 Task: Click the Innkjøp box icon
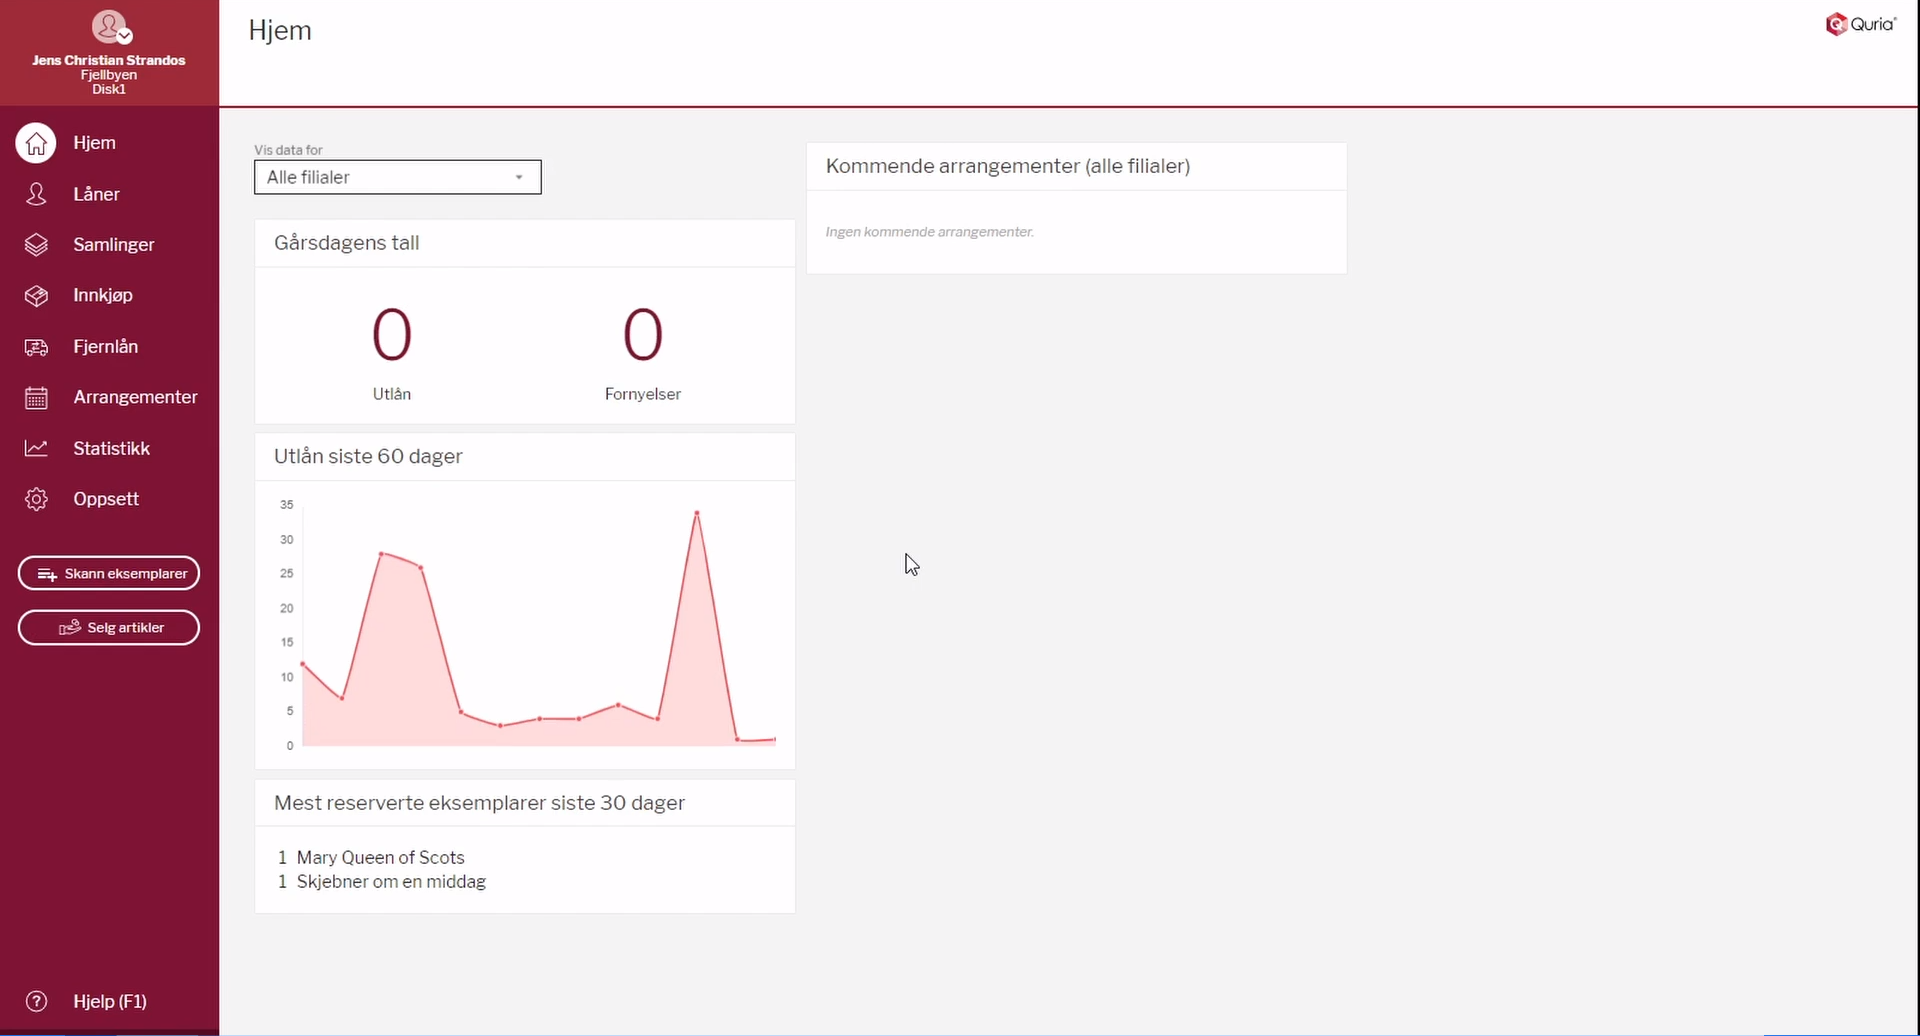tap(36, 296)
